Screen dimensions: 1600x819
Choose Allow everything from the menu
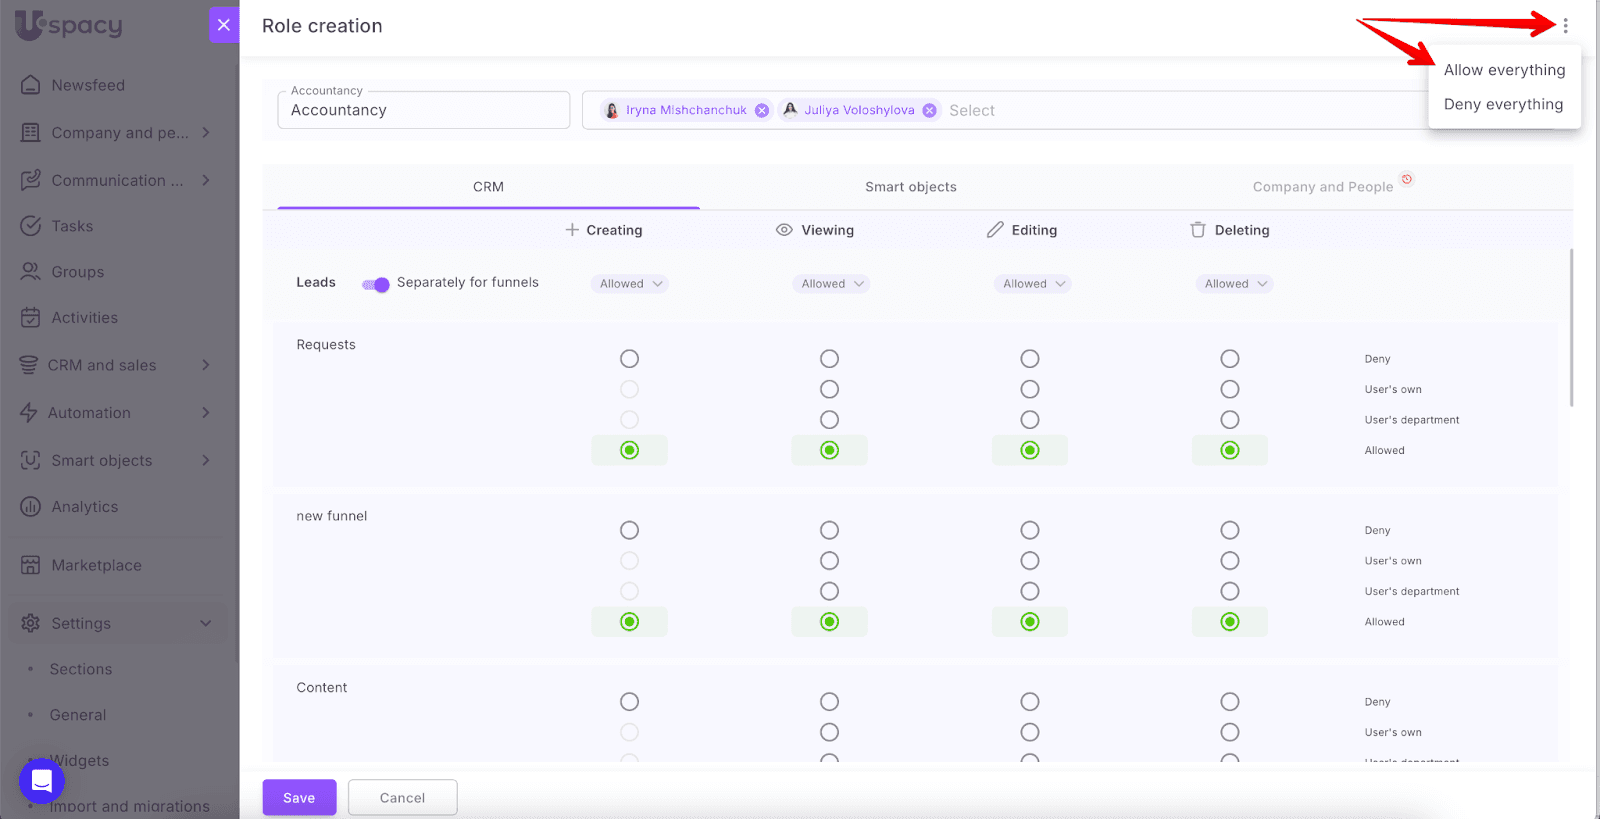pos(1504,70)
